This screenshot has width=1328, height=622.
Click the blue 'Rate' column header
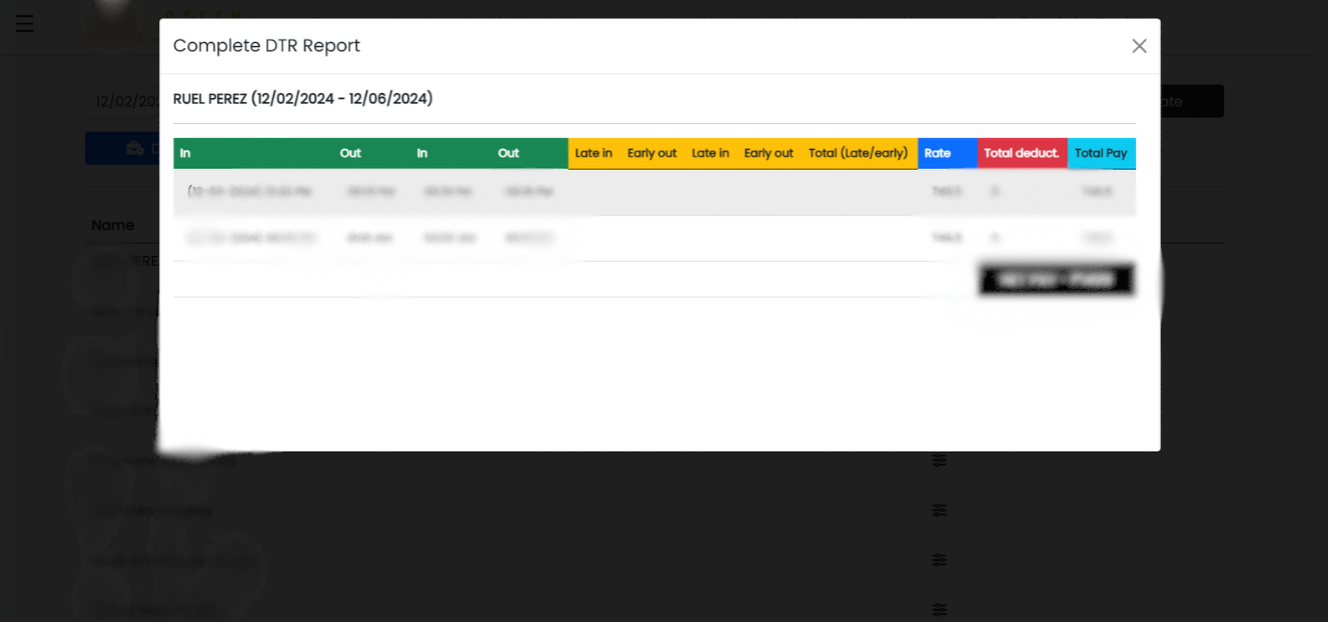pyautogui.click(x=938, y=153)
